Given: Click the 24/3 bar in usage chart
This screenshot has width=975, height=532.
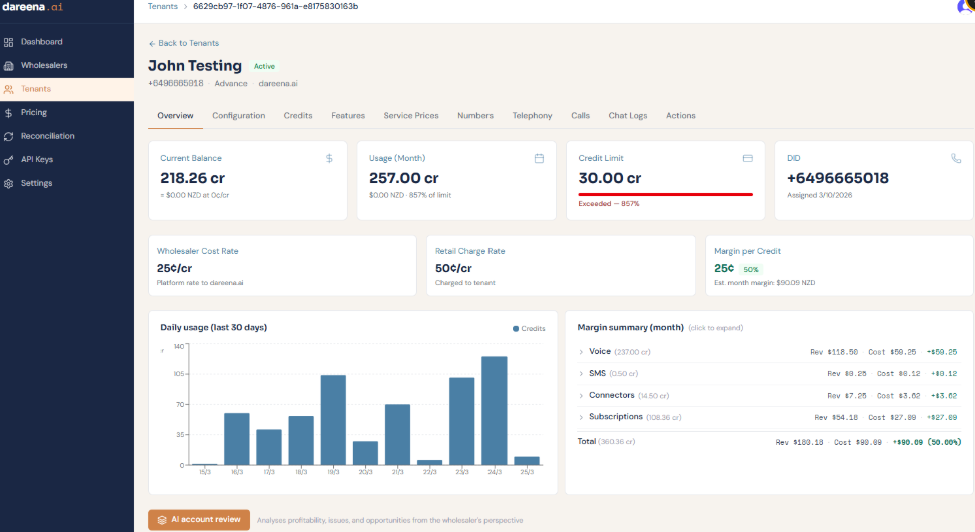Looking at the screenshot, I should [494, 410].
